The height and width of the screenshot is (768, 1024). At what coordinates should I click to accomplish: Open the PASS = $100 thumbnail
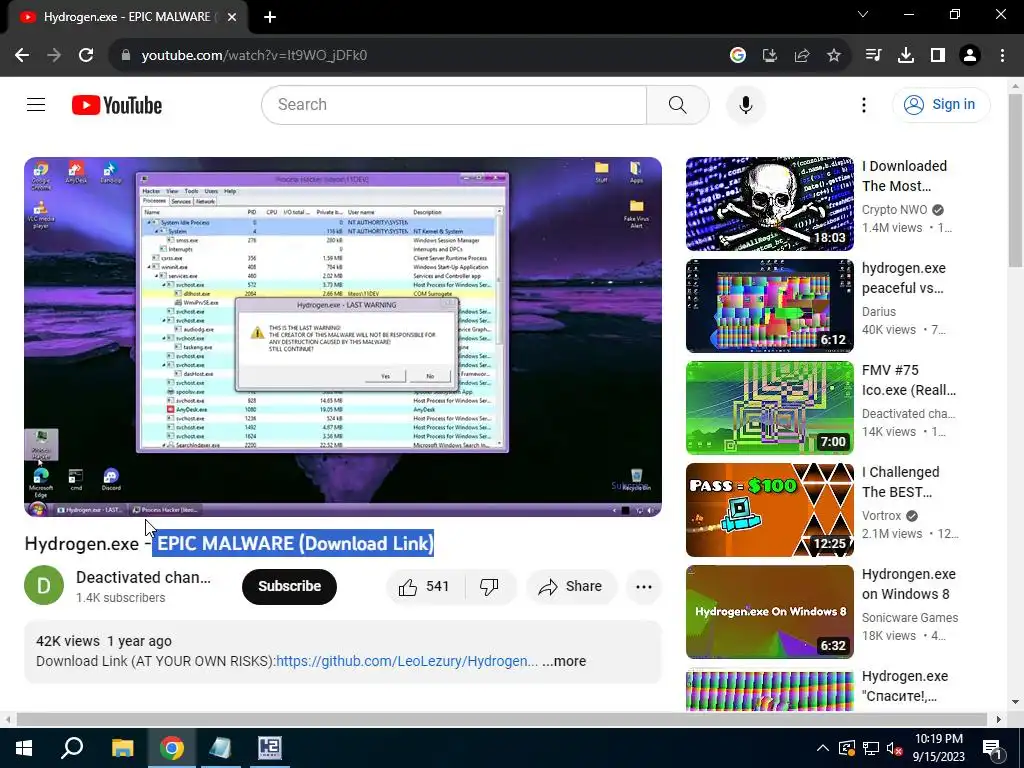coord(769,509)
